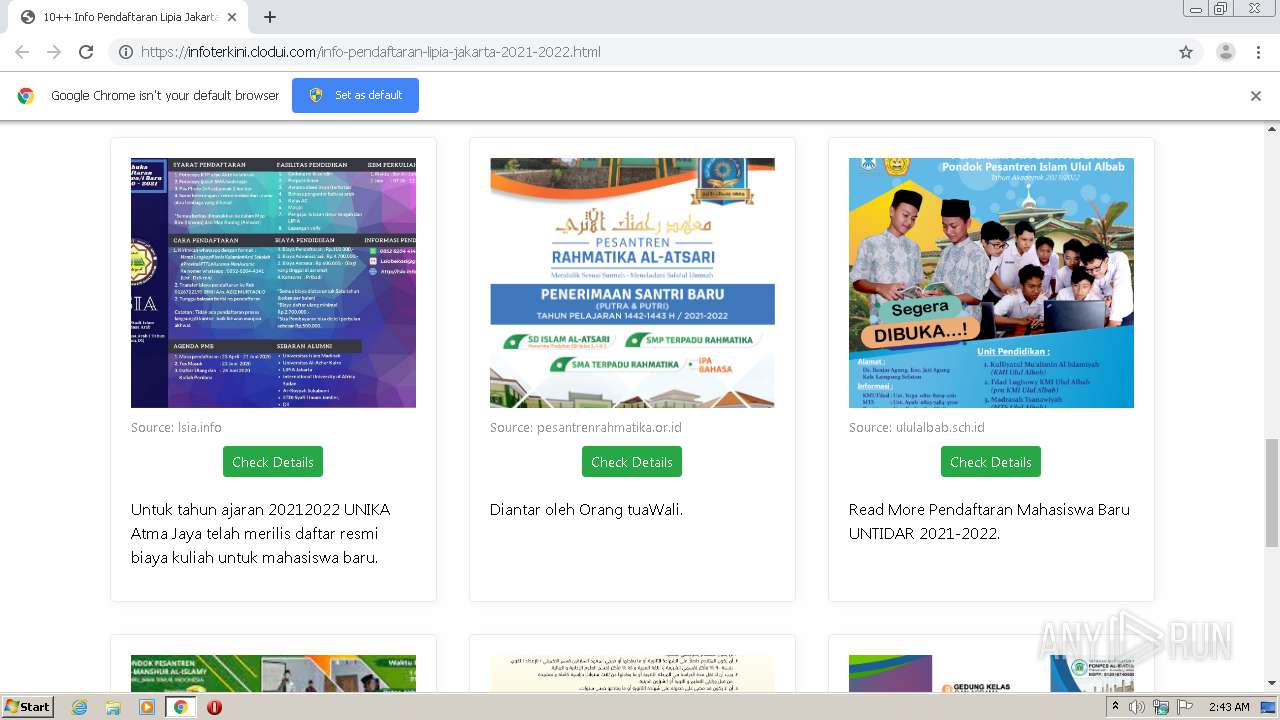Launch Internet Explorer from the taskbar
Viewport: 1280px width, 720px height.
click(79, 707)
